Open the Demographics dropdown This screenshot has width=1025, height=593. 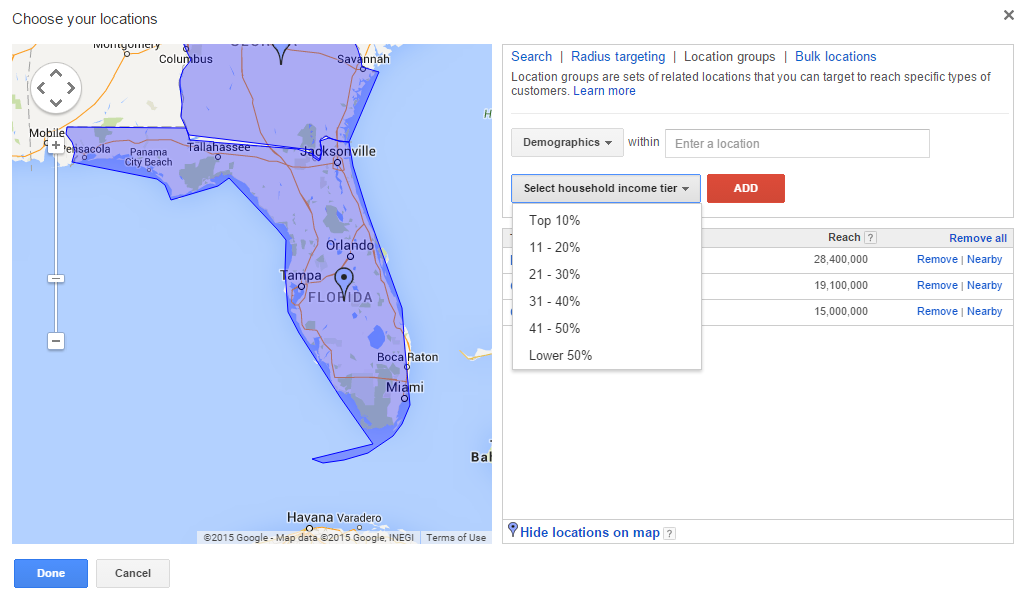coord(567,143)
